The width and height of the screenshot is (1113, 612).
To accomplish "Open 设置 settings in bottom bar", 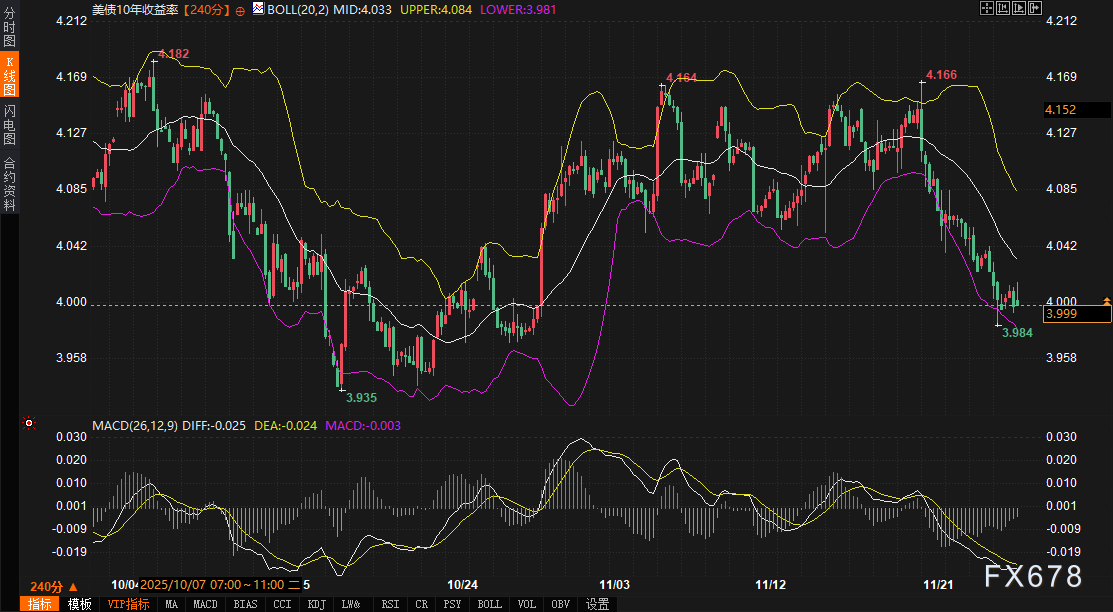I will coord(597,604).
